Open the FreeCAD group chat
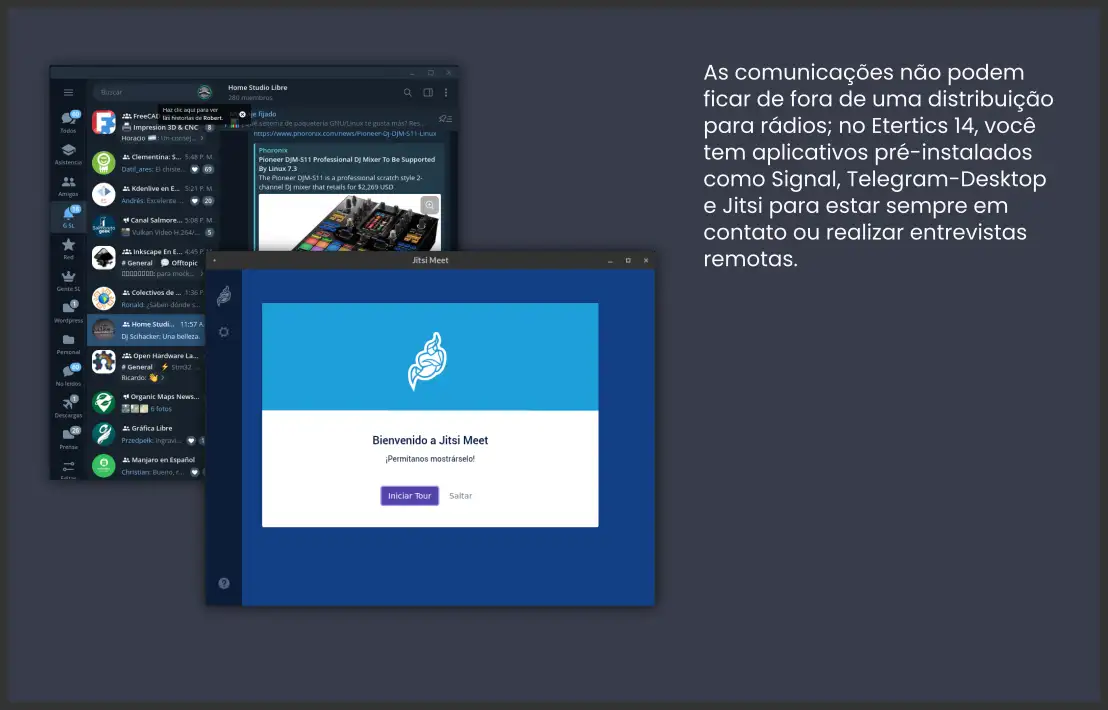1108x710 pixels. pos(147,126)
